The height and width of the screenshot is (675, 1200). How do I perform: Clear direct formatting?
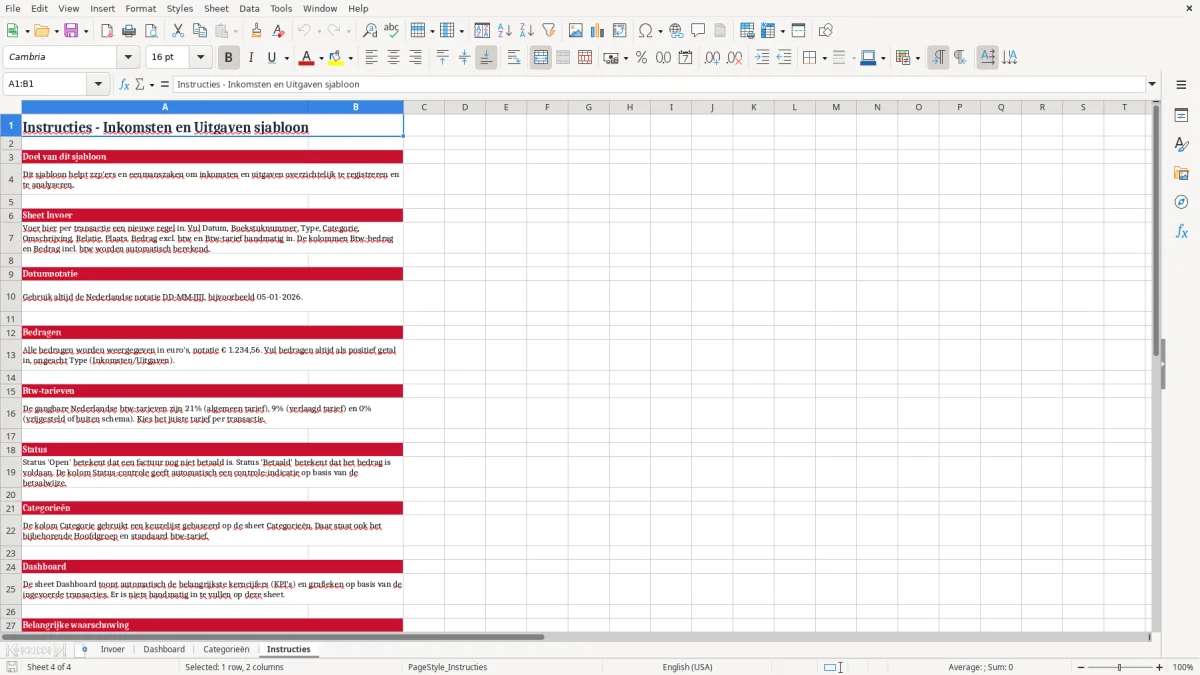(279, 31)
